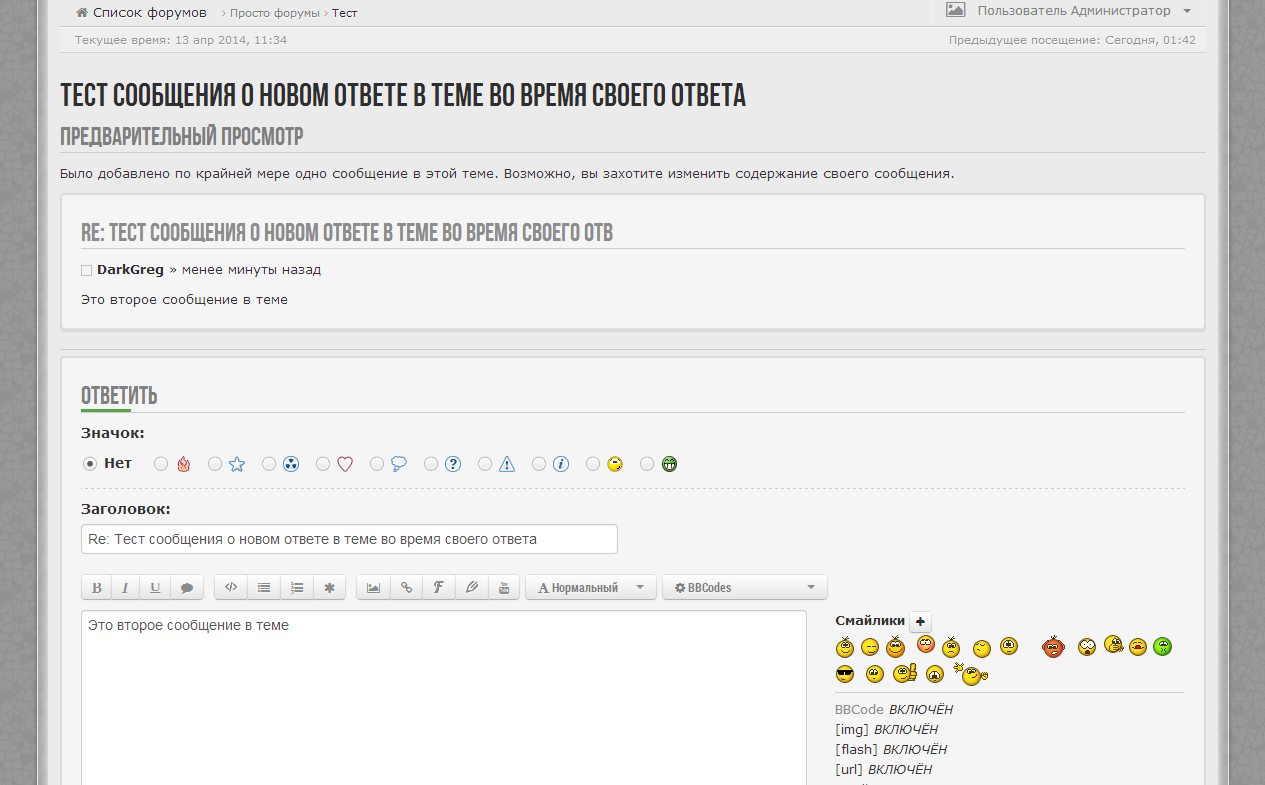The width and height of the screenshot is (1265, 785).
Task: Open the 'Нормальный' font size dropdown
Action: pos(590,588)
